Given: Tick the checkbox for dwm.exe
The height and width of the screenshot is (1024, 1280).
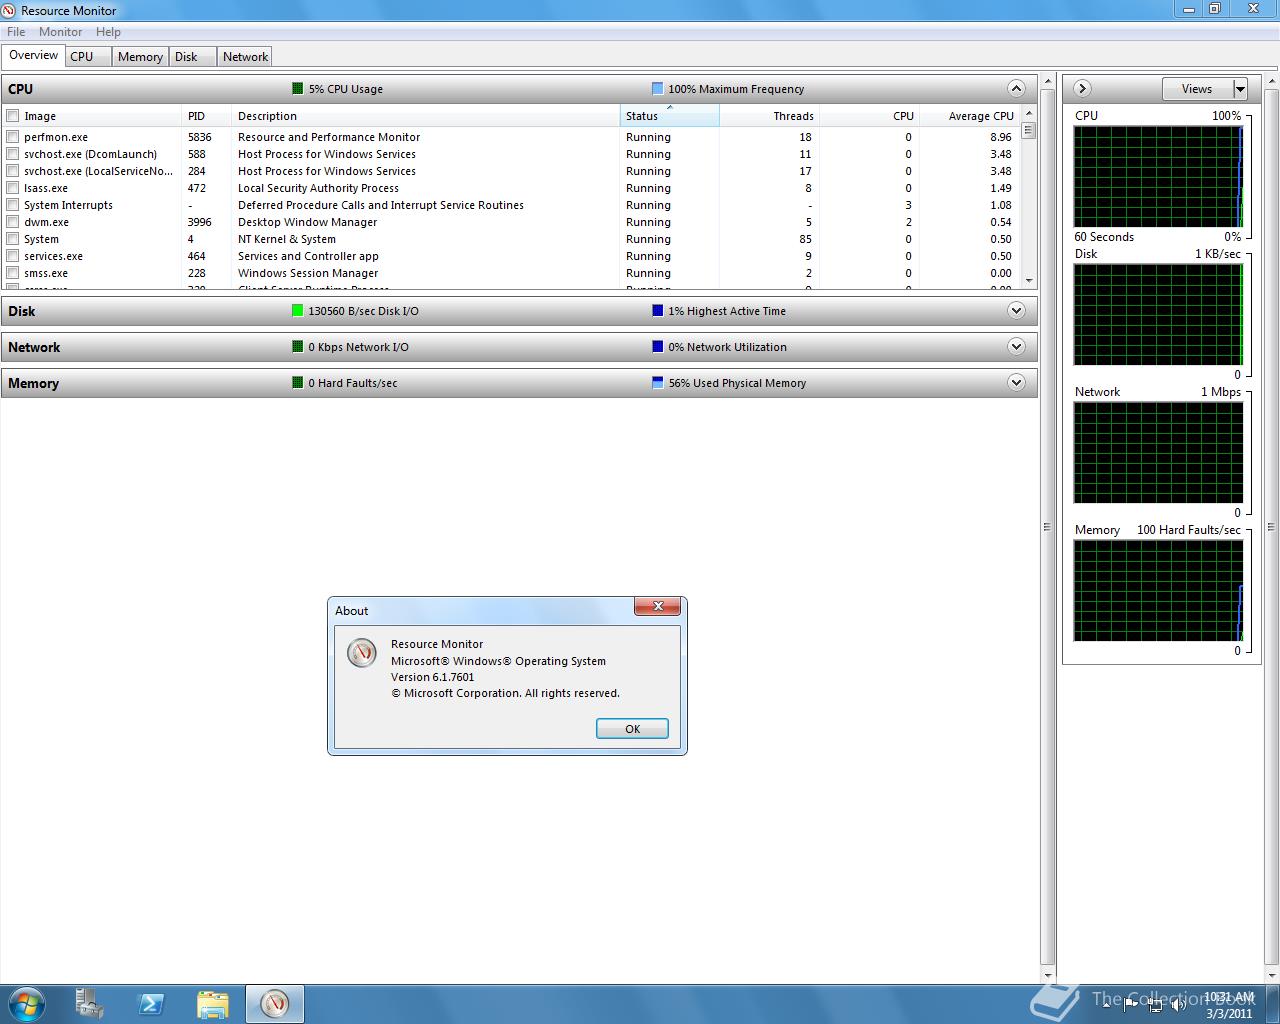Looking at the screenshot, I should 13,222.
